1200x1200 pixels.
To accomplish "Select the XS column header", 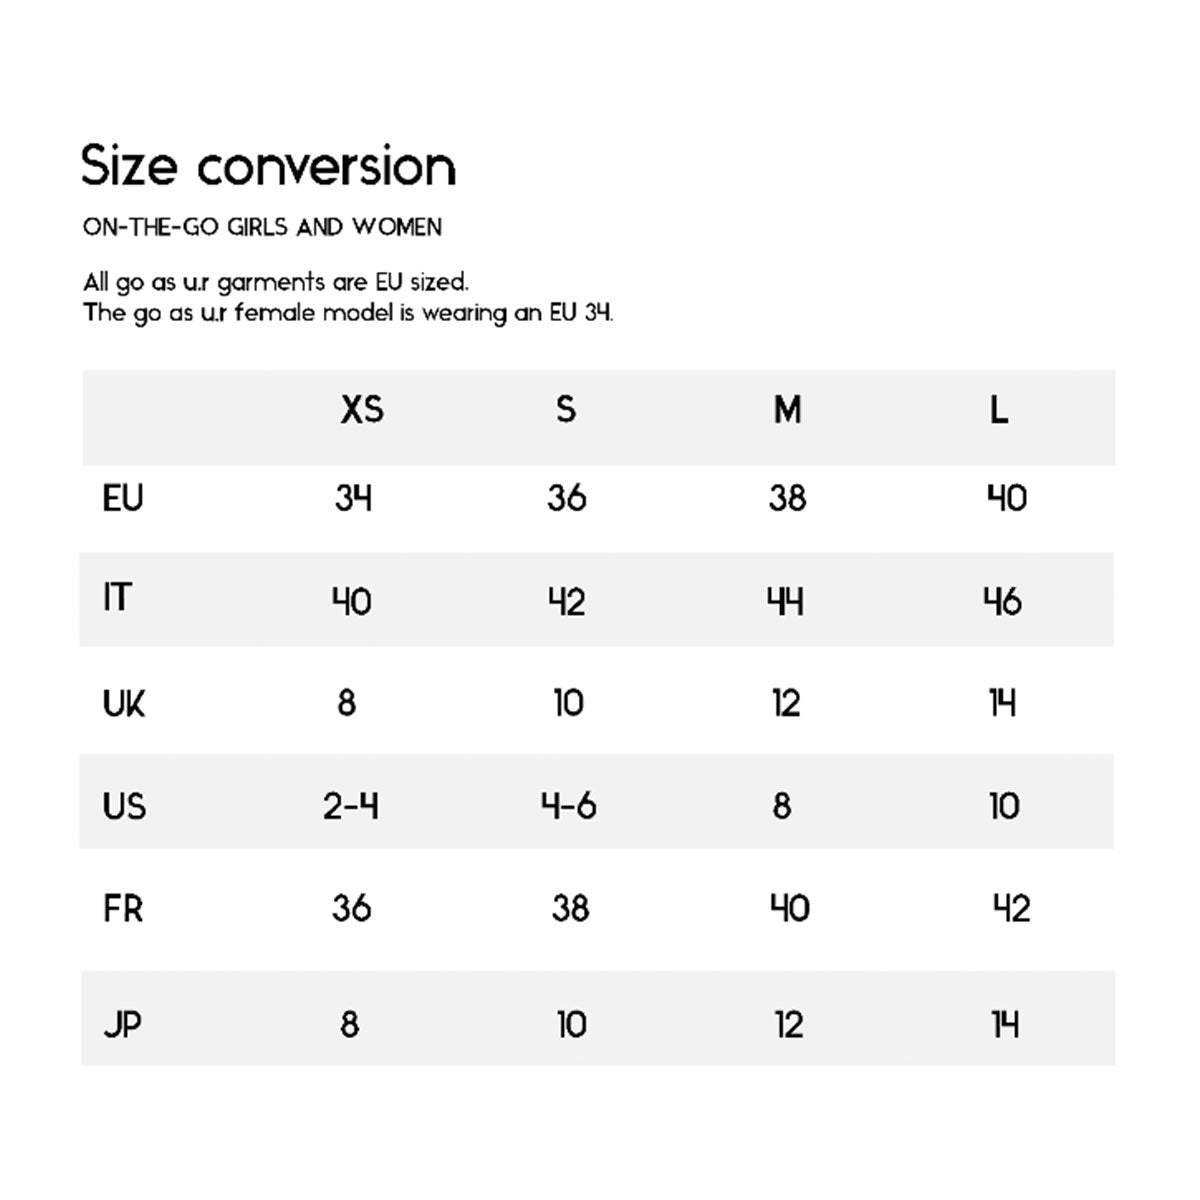I will point(362,409).
